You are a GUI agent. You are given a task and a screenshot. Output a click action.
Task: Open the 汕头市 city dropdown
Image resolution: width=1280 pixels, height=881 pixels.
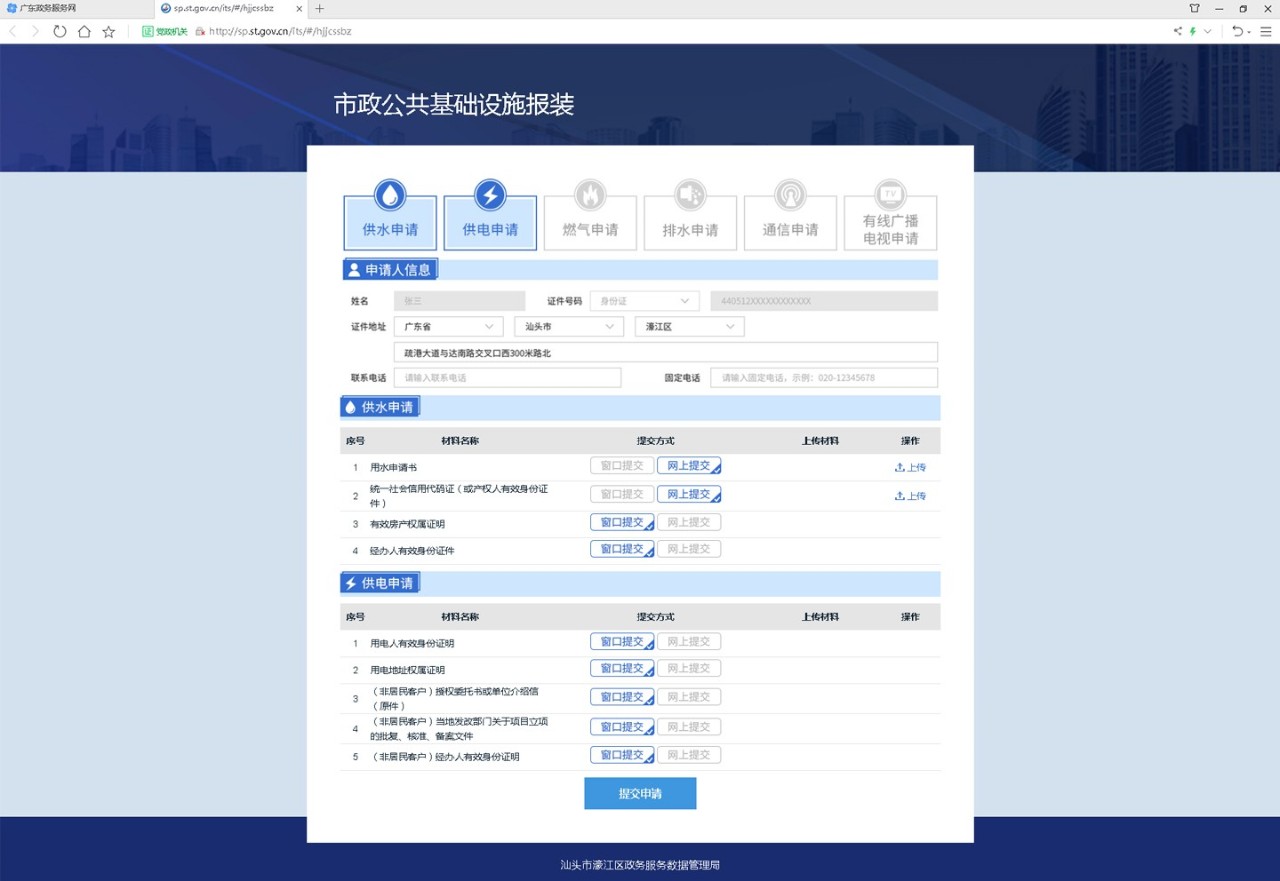point(569,327)
